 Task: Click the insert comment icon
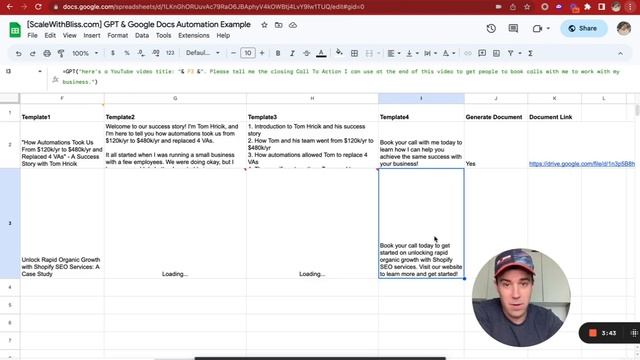coord(482,53)
